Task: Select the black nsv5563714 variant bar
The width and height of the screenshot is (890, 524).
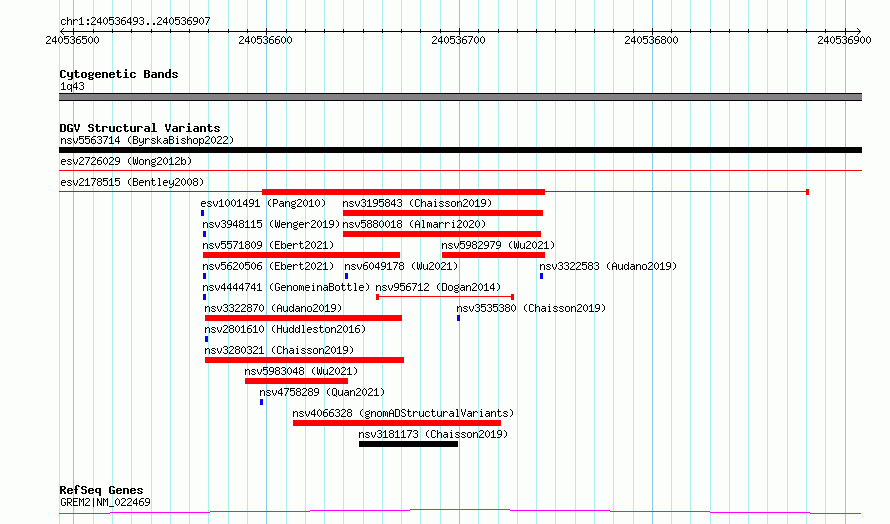Action: [460, 150]
